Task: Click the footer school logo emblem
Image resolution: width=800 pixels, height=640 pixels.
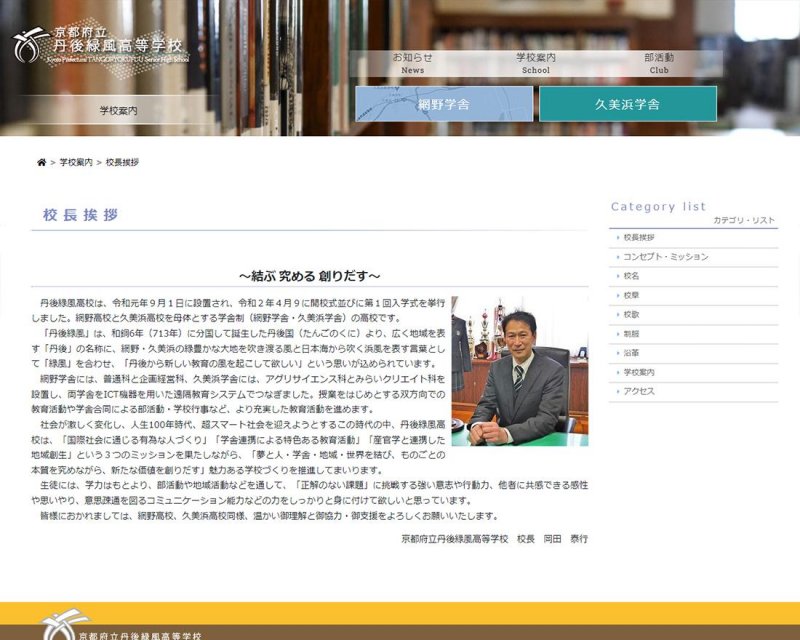Action: tap(62, 627)
